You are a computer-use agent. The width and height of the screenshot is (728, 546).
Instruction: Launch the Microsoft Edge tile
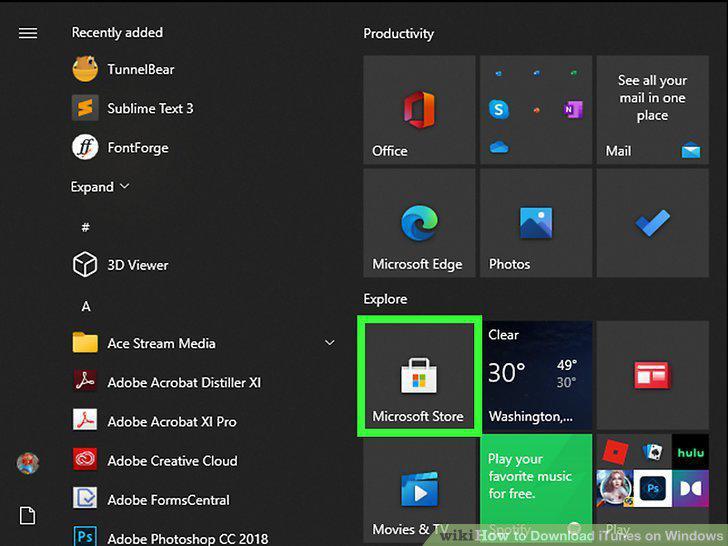419,223
